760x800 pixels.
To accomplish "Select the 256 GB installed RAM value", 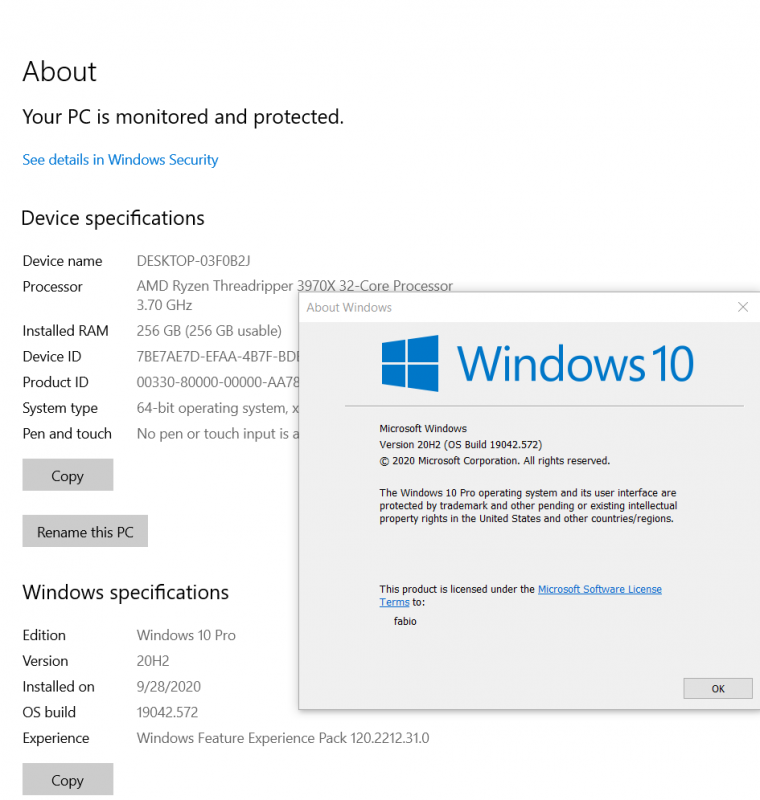I will [x=209, y=331].
